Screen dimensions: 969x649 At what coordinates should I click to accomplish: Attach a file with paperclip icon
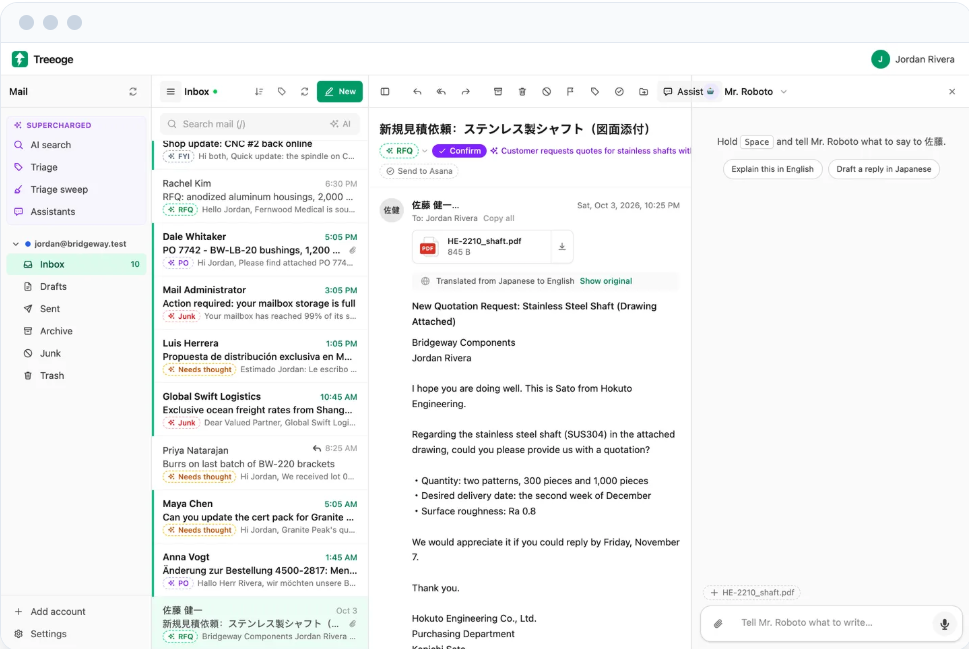[718, 624]
